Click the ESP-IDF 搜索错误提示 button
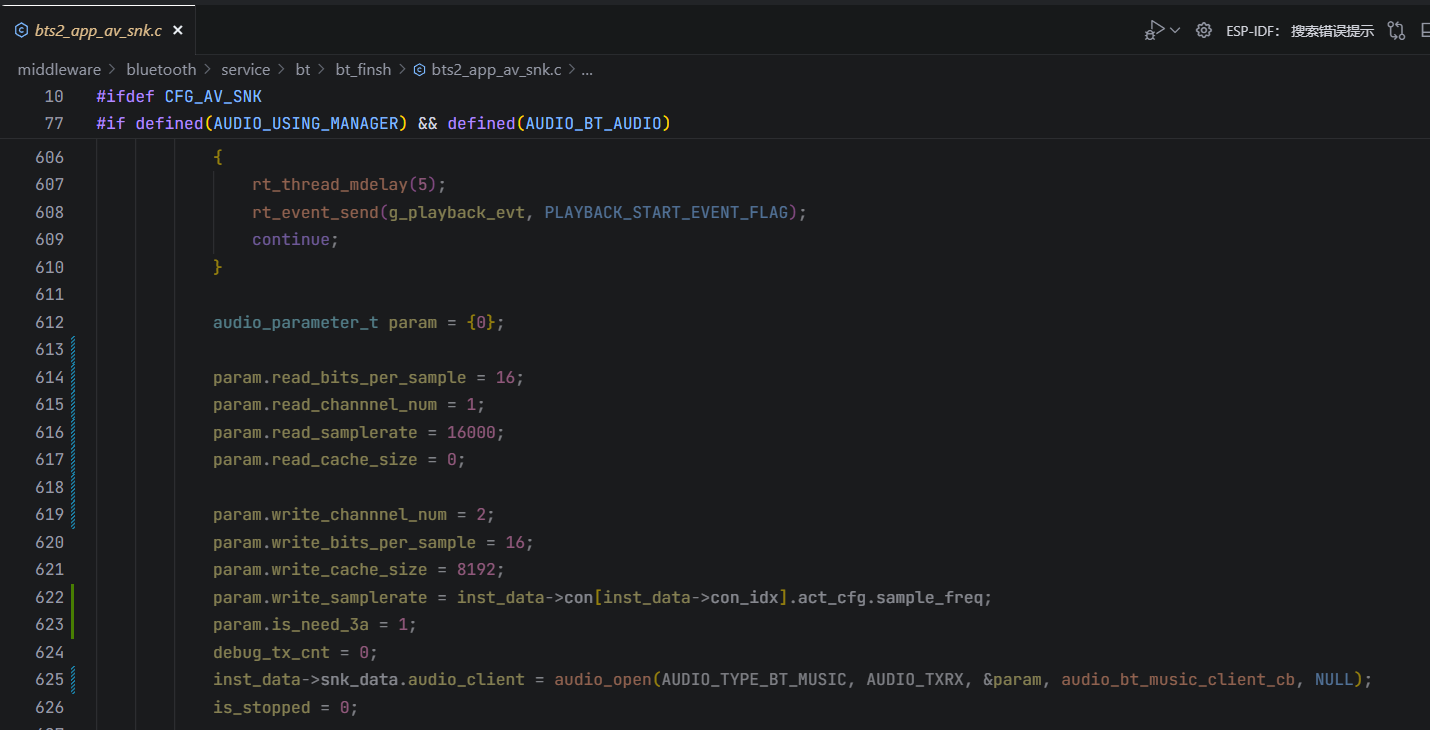Image resolution: width=1430 pixels, height=730 pixels. tap(1299, 31)
